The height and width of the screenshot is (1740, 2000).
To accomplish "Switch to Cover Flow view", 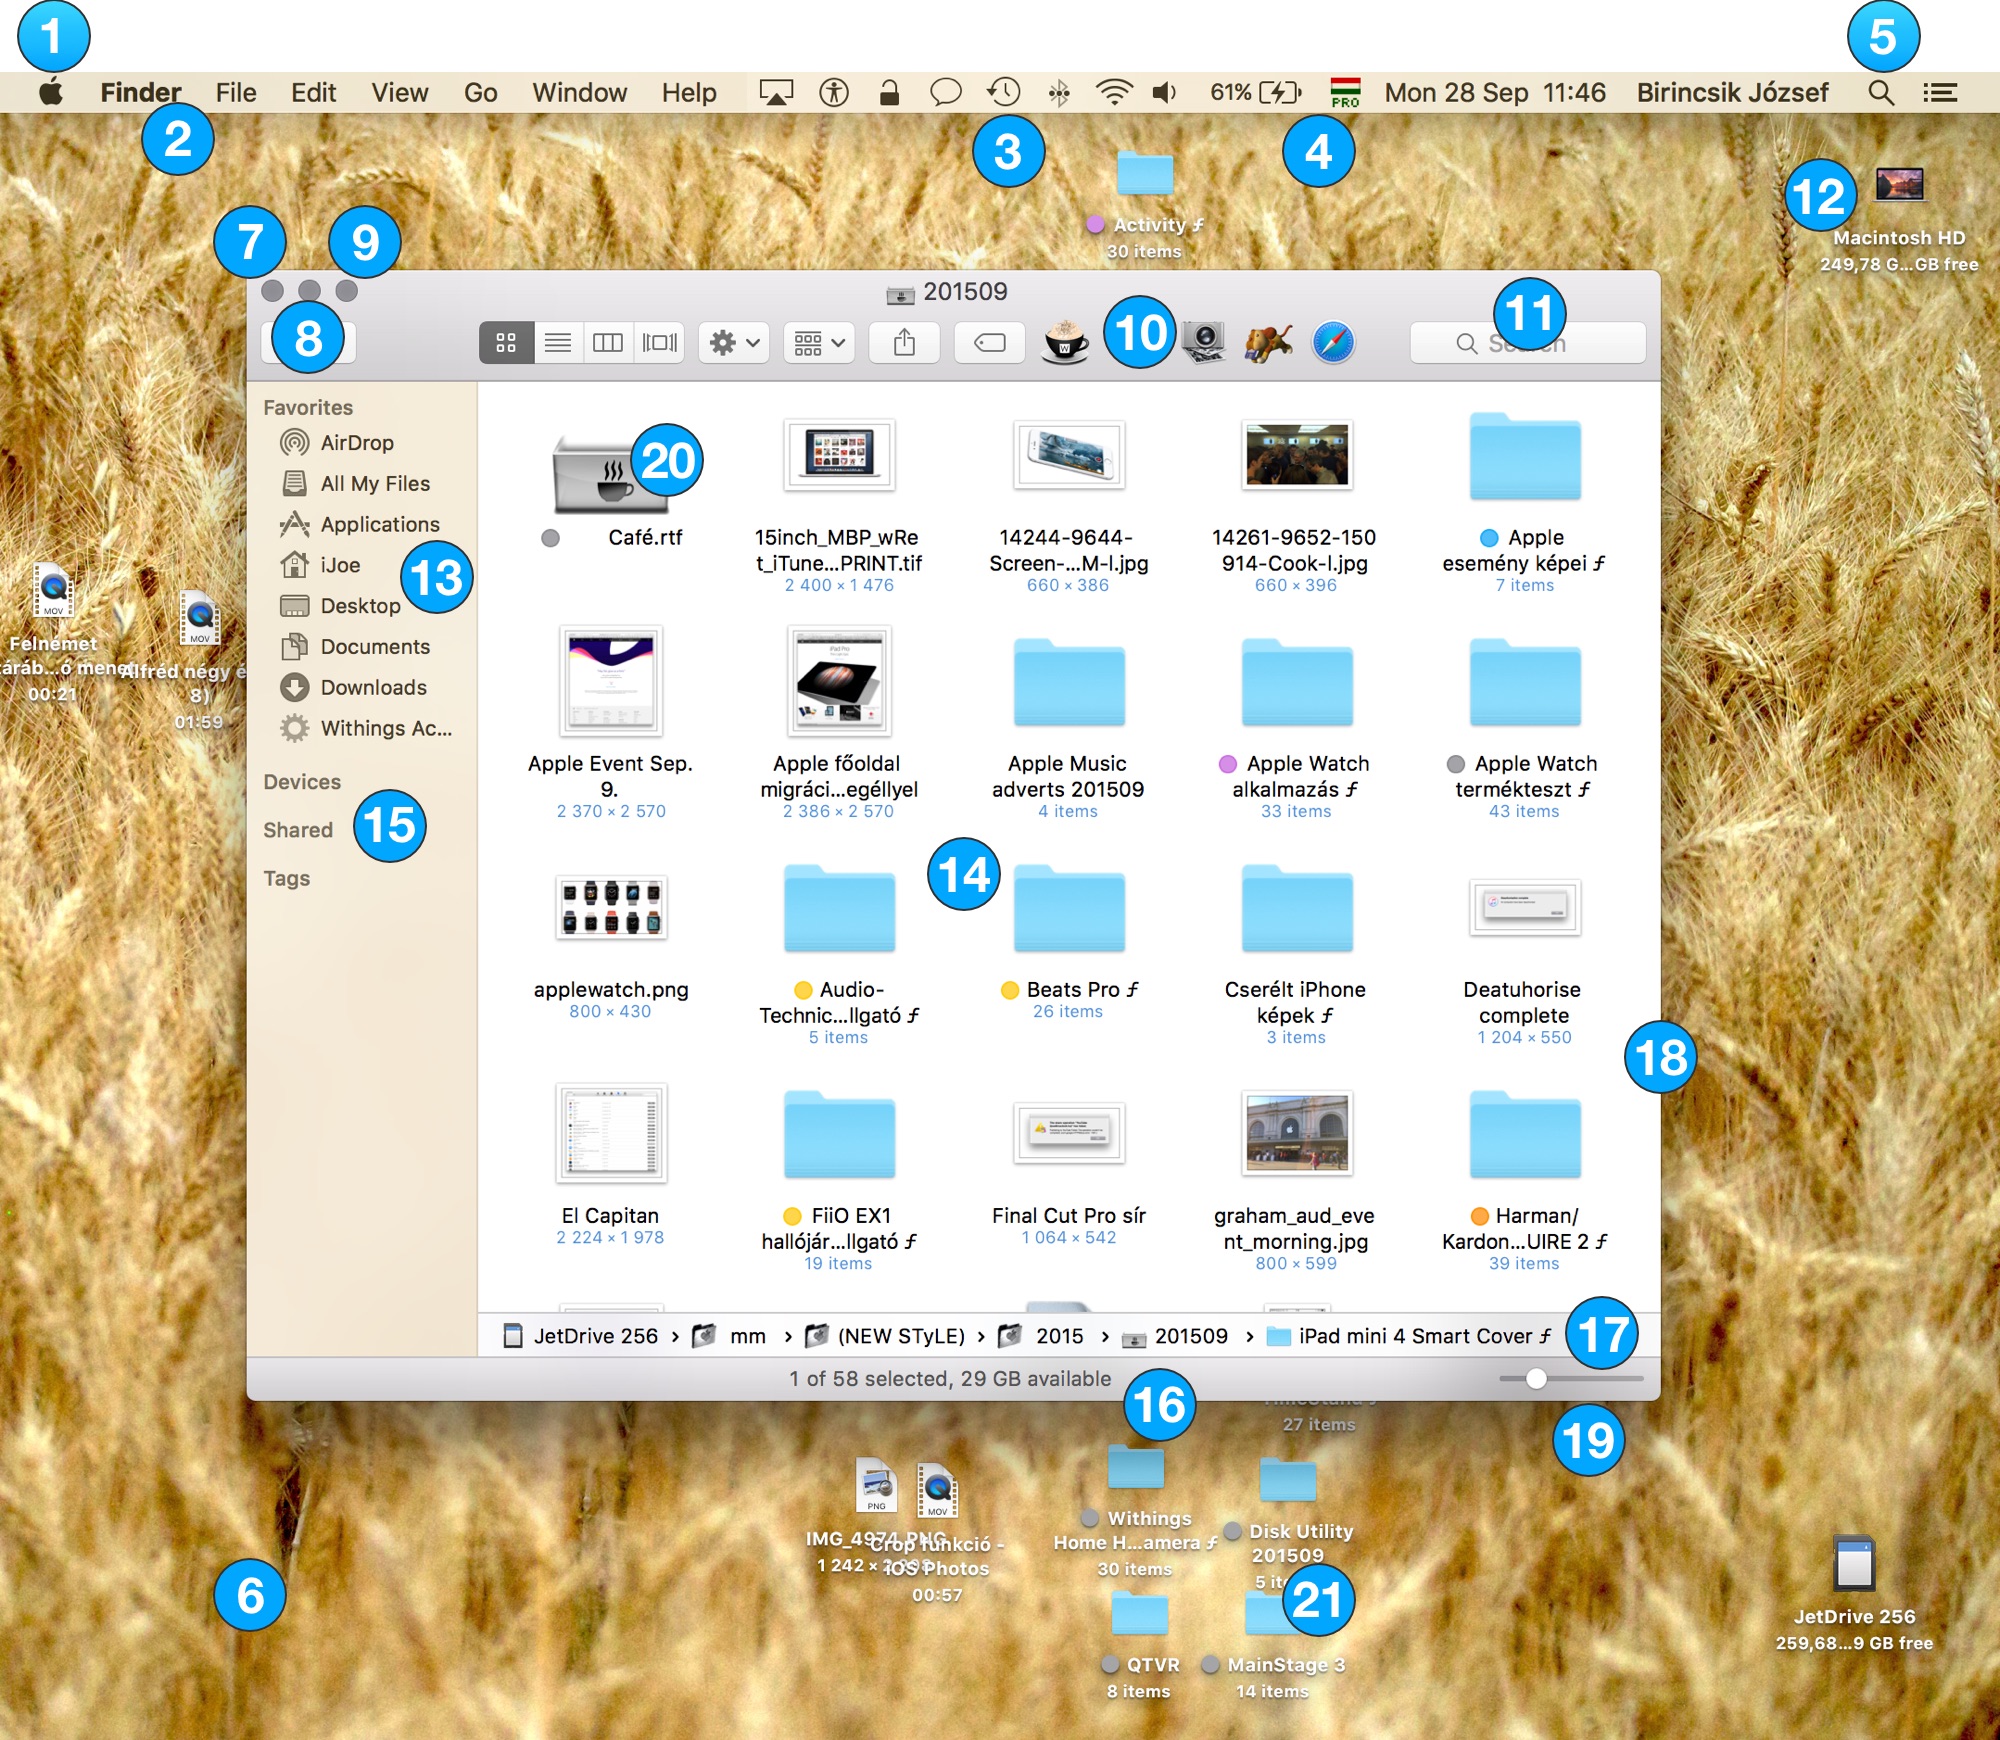I will pos(660,343).
